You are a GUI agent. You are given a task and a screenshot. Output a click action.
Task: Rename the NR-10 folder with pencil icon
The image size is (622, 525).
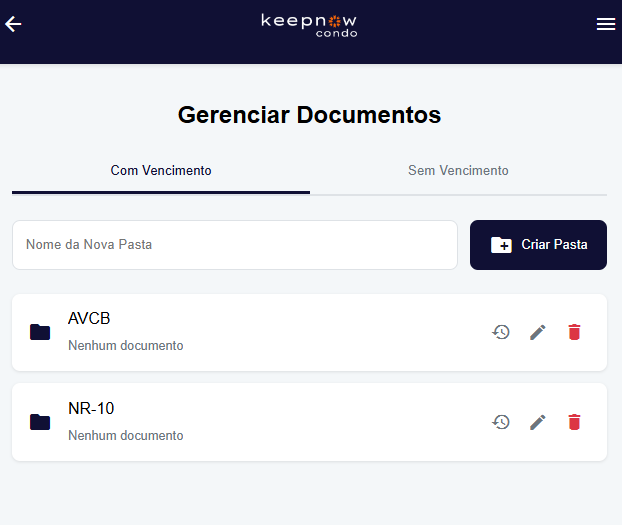pos(538,422)
